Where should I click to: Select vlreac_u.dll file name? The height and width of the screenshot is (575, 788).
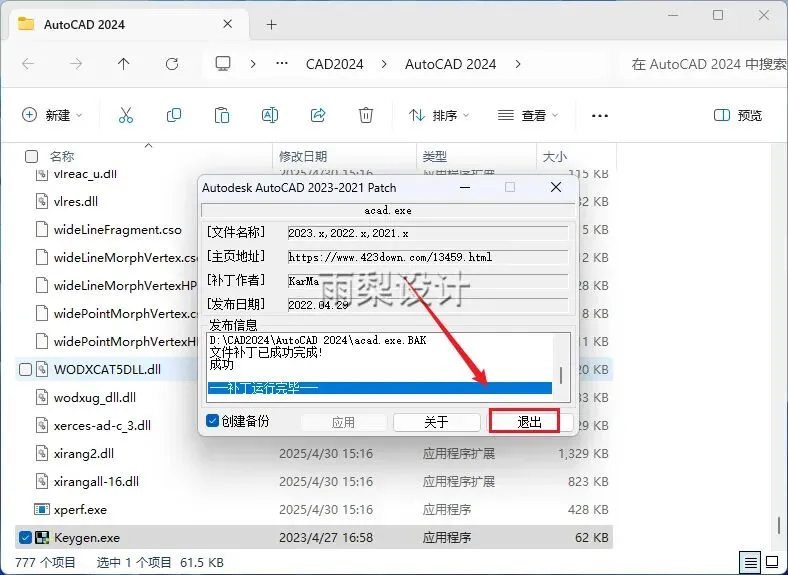85,174
